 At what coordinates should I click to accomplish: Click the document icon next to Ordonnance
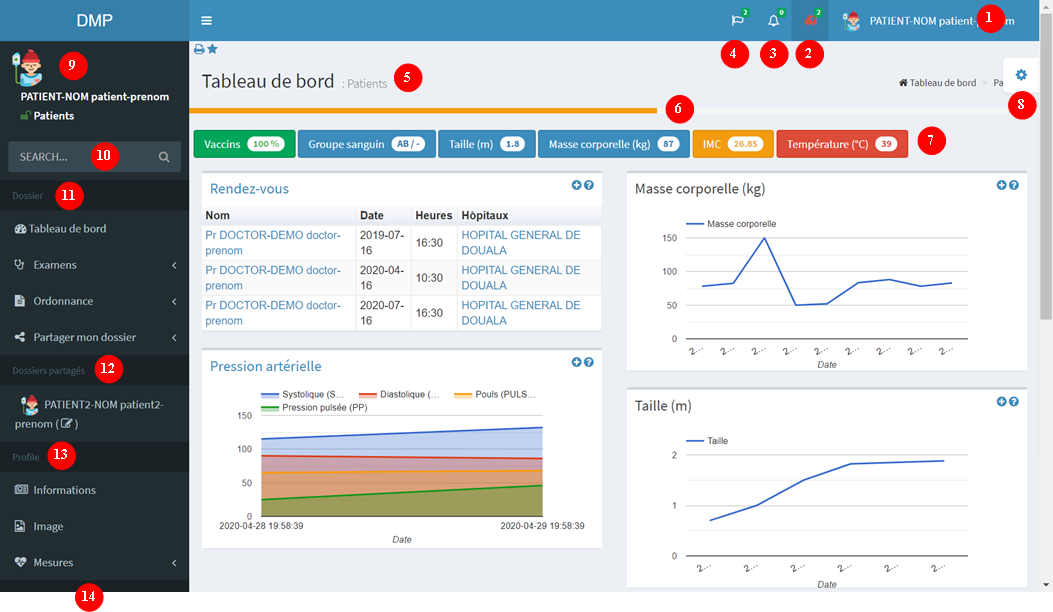[x=19, y=301]
